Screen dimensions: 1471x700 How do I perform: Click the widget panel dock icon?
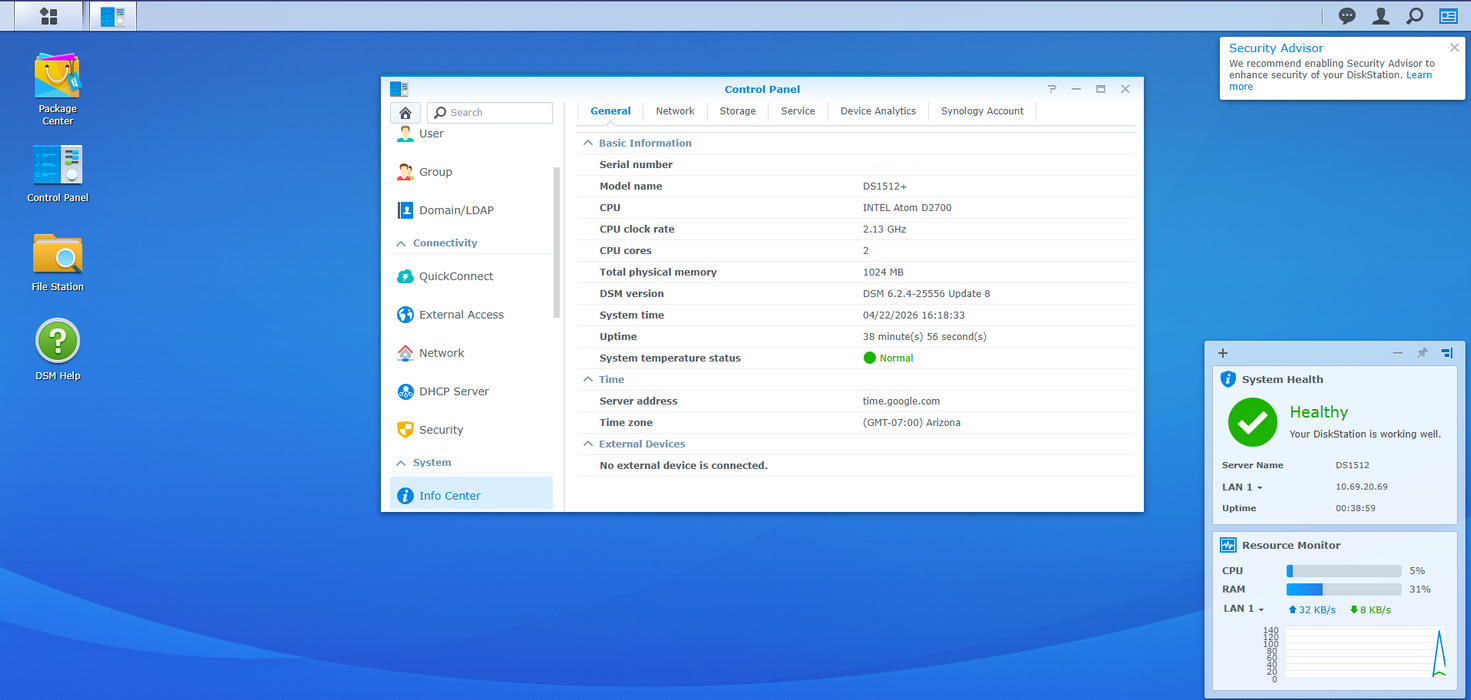[1447, 353]
